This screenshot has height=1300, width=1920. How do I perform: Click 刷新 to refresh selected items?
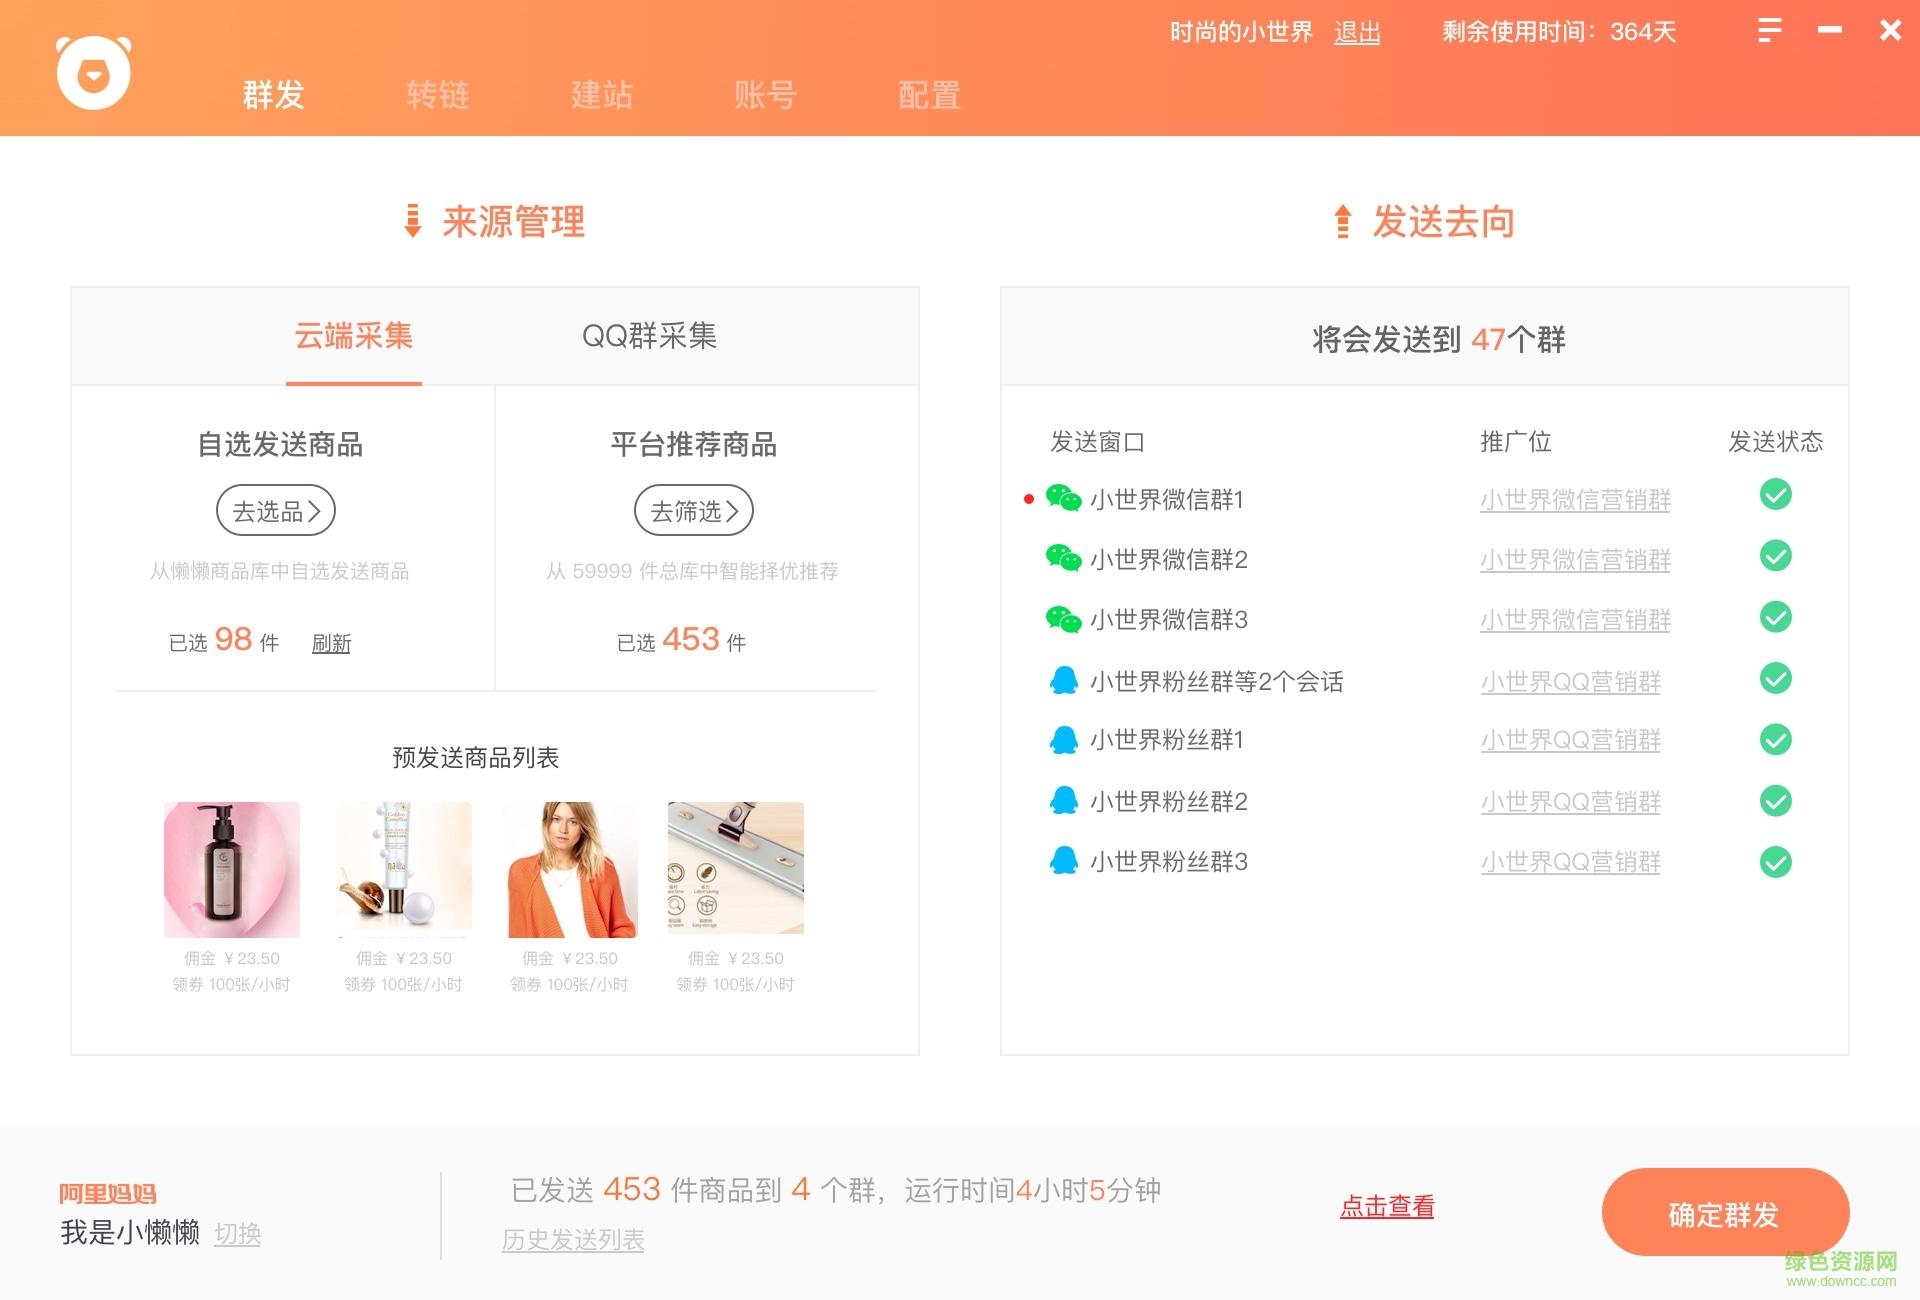click(332, 643)
